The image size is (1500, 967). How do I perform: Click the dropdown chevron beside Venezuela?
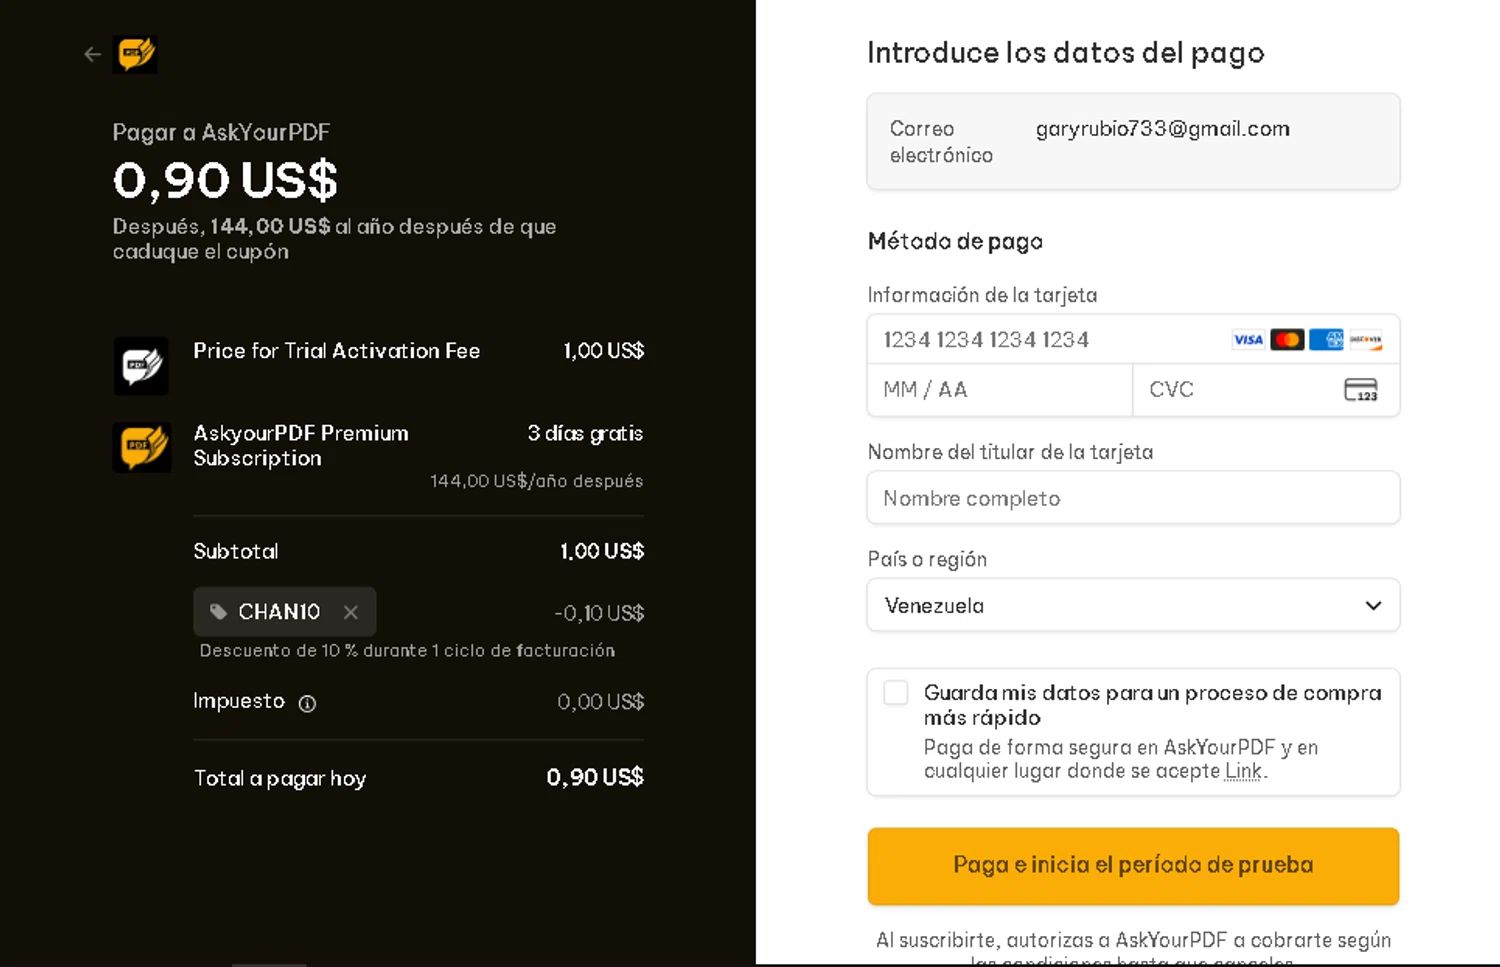point(1373,605)
